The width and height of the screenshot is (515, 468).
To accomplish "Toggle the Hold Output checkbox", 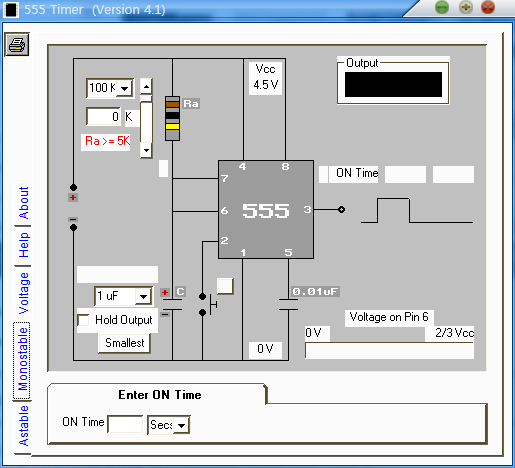I will point(83,320).
